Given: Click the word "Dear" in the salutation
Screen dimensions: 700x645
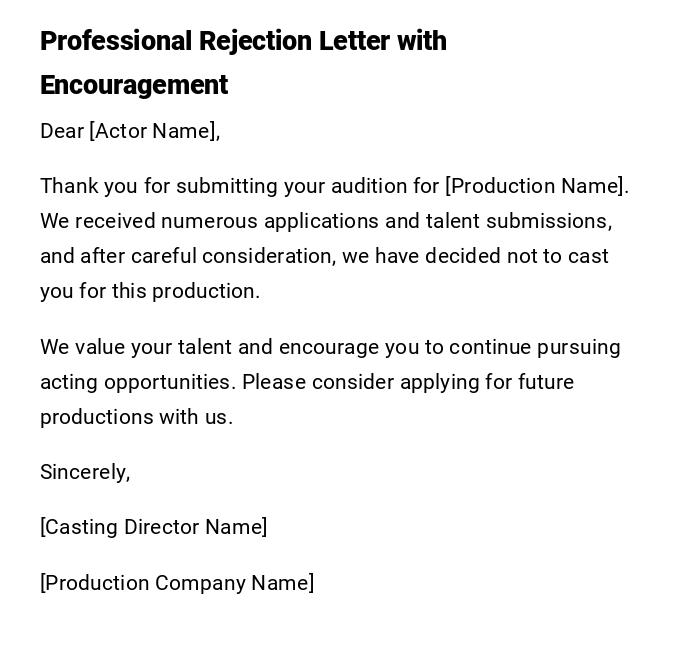Looking at the screenshot, I should tap(62, 131).
